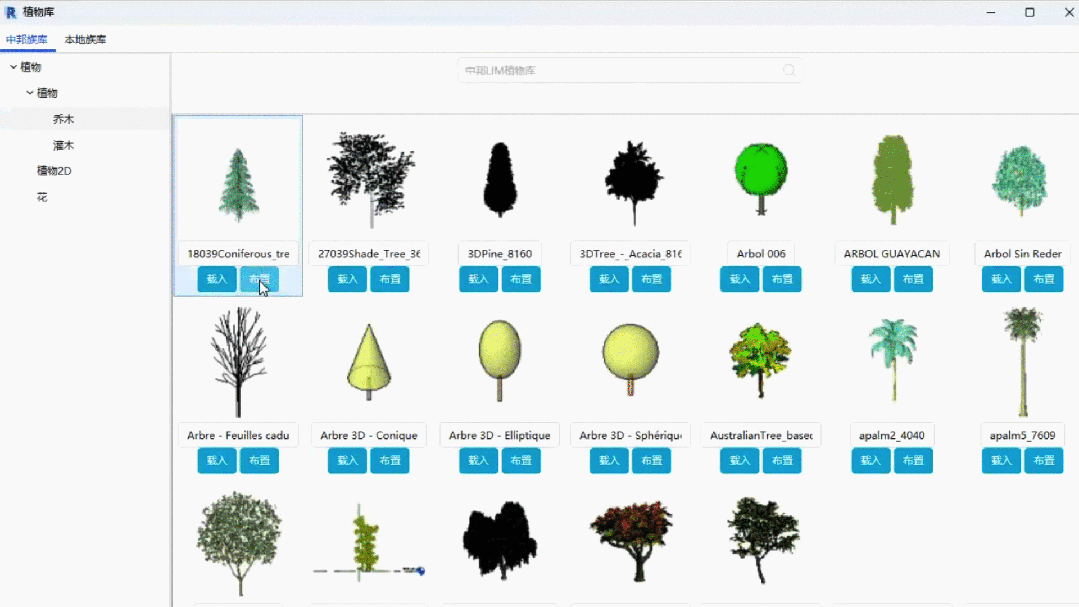Image resolution: width=1079 pixels, height=607 pixels.
Task: Load the 3DTree Acacia family
Action: [x=609, y=279]
